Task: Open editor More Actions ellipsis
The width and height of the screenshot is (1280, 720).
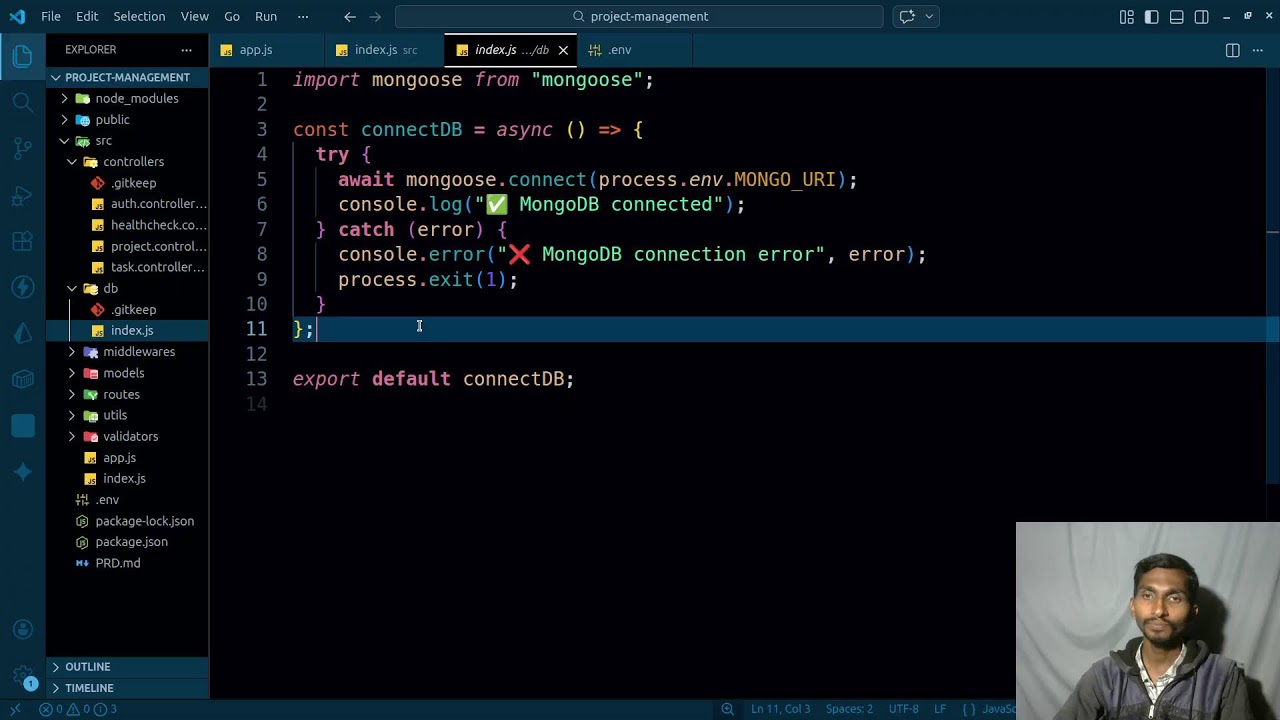Action: click(x=1259, y=50)
